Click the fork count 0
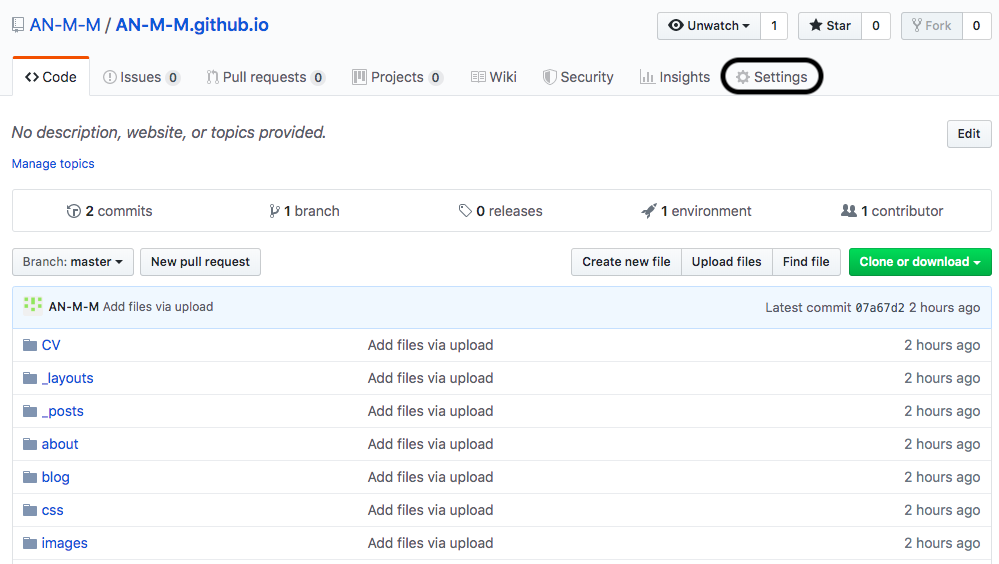This screenshot has width=999, height=564. [976, 26]
